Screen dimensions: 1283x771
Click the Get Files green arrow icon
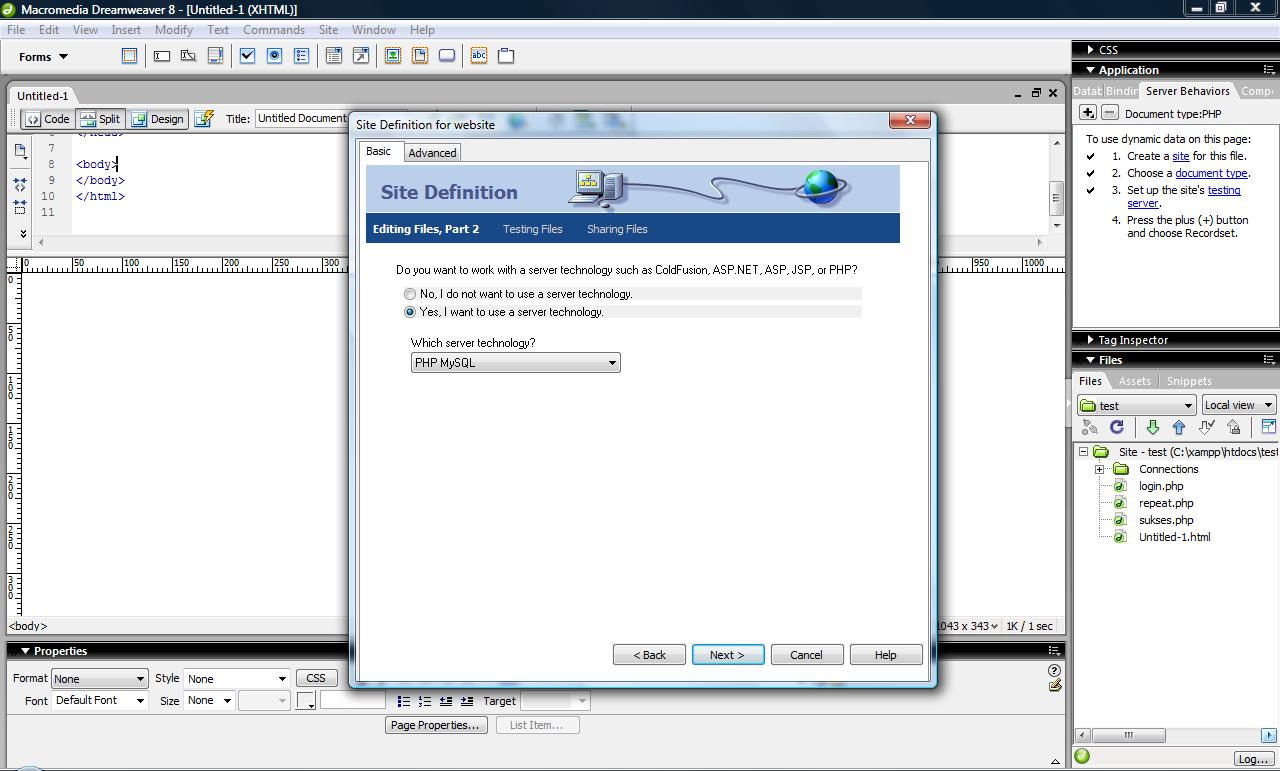tap(1153, 427)
